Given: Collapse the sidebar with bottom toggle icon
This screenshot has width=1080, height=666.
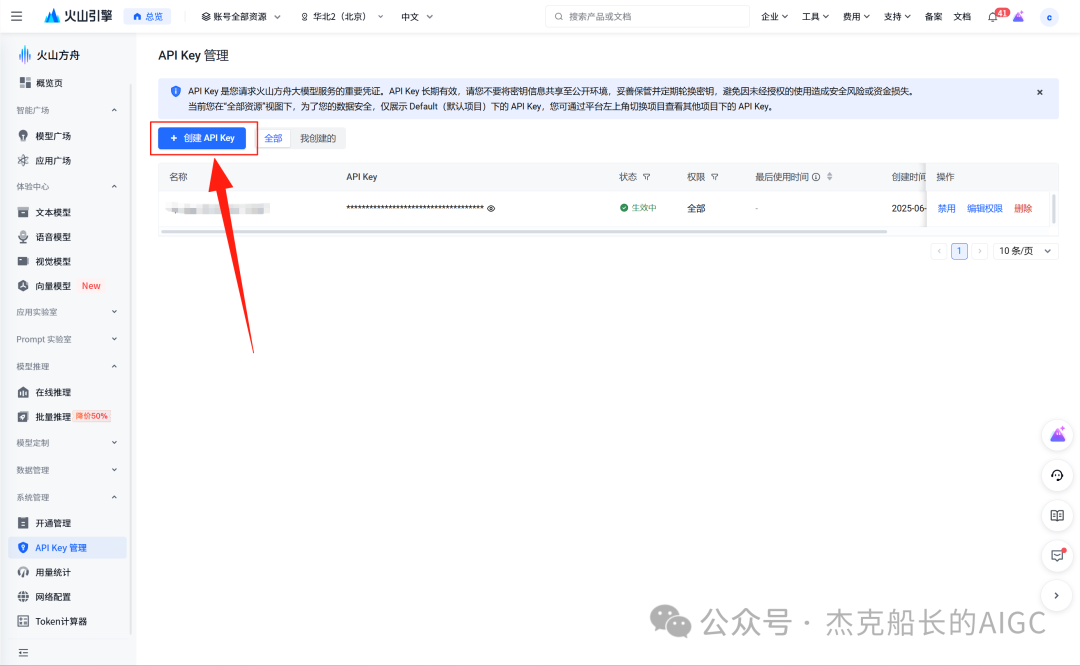Looking at the screenshot, I should (23, 652).
